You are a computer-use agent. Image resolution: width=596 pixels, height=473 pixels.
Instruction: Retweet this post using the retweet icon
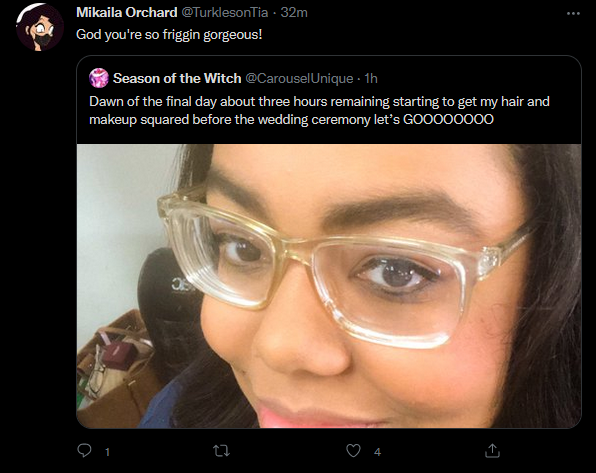click(x=221, y=451)
